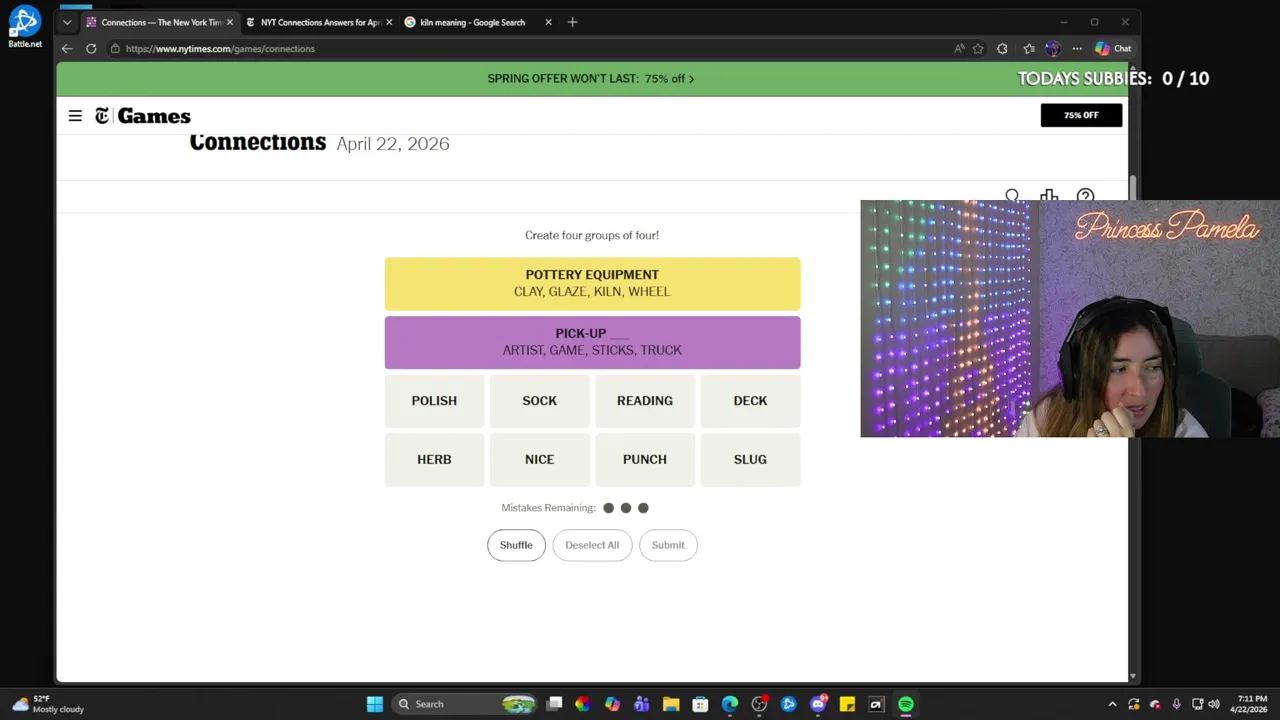The width and height of the screenshot is (1280, 720).
Task: Select the READING tile
Action: coord(645,401)
